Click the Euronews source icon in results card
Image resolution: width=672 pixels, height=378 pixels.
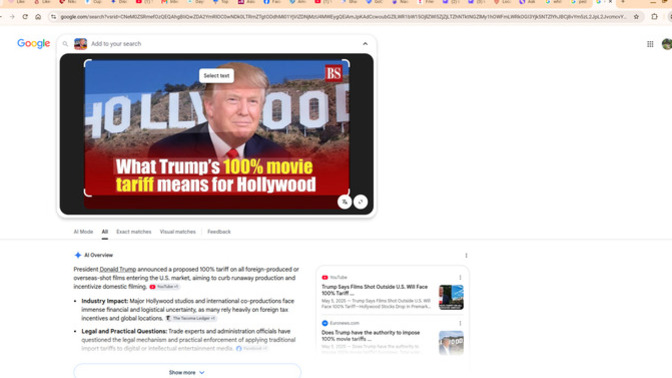click(x=325, y=323)
